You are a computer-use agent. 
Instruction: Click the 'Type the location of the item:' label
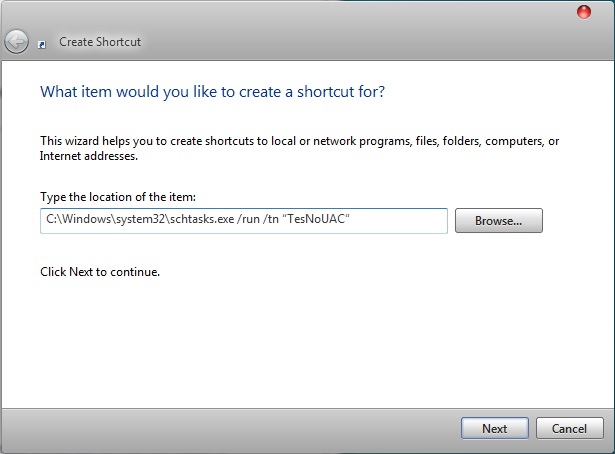[118, 196]
